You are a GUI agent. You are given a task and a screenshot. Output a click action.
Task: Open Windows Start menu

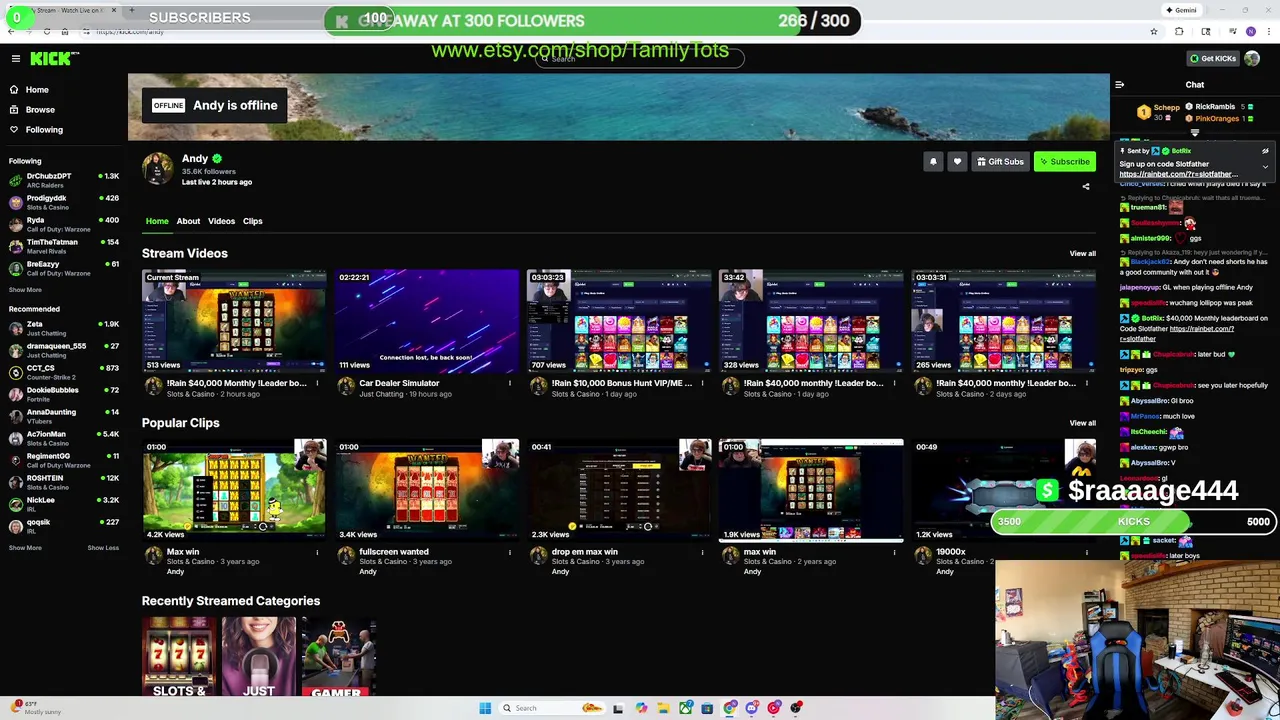tap(485, 708)
